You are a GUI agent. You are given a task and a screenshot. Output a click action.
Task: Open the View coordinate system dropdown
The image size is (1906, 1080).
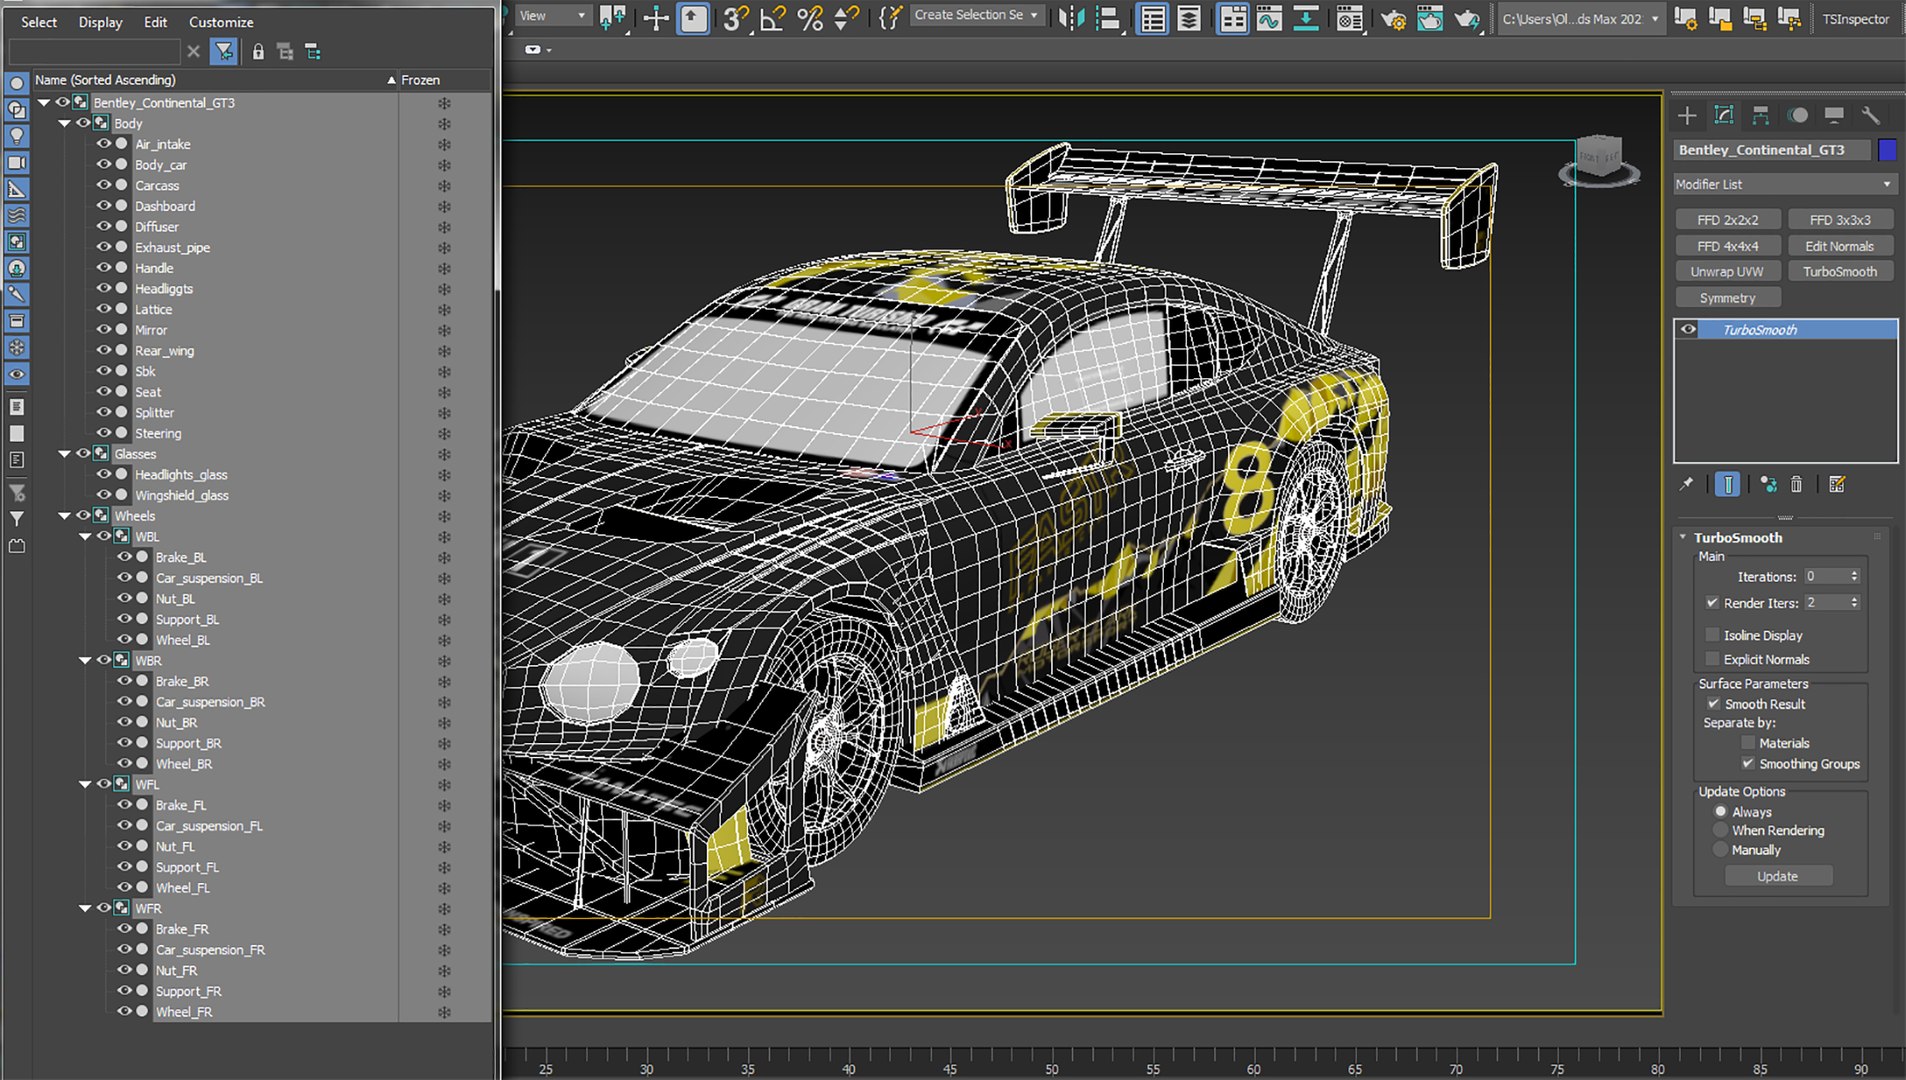click(x=553, y=16)
